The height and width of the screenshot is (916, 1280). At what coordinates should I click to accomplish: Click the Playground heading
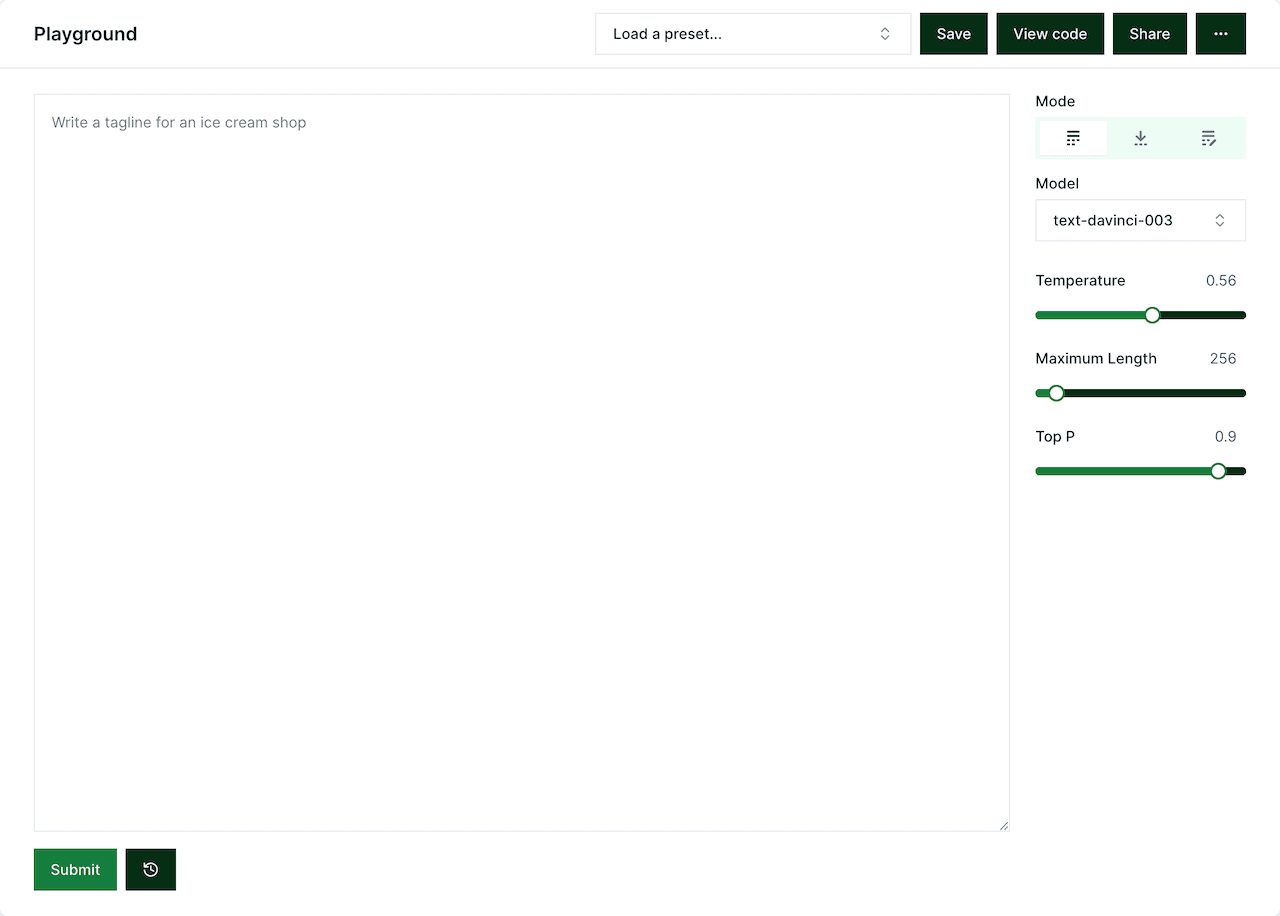coord(85,33)
